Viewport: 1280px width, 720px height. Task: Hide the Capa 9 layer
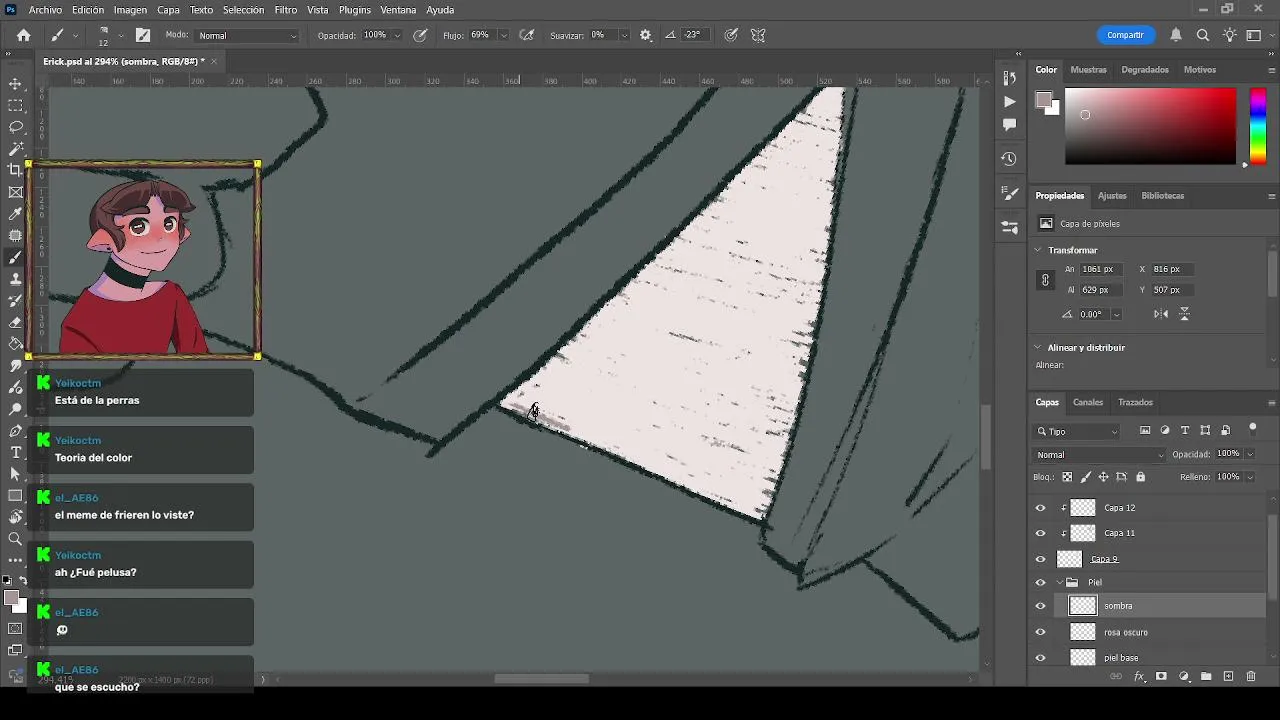click(1040, 559)
